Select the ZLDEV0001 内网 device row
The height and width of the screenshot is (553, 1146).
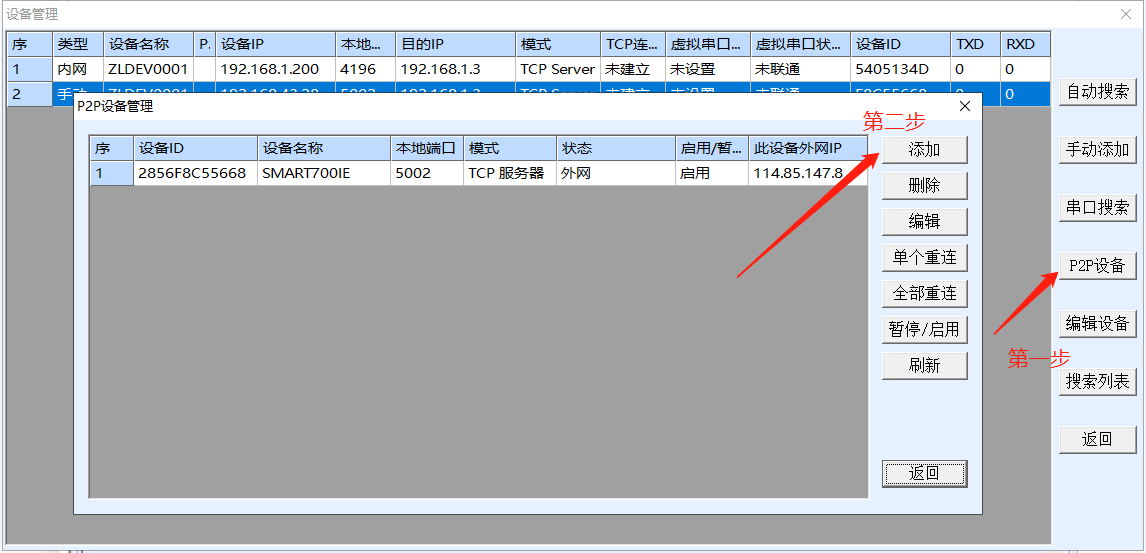pyautogui.click(x=148, y=70)
